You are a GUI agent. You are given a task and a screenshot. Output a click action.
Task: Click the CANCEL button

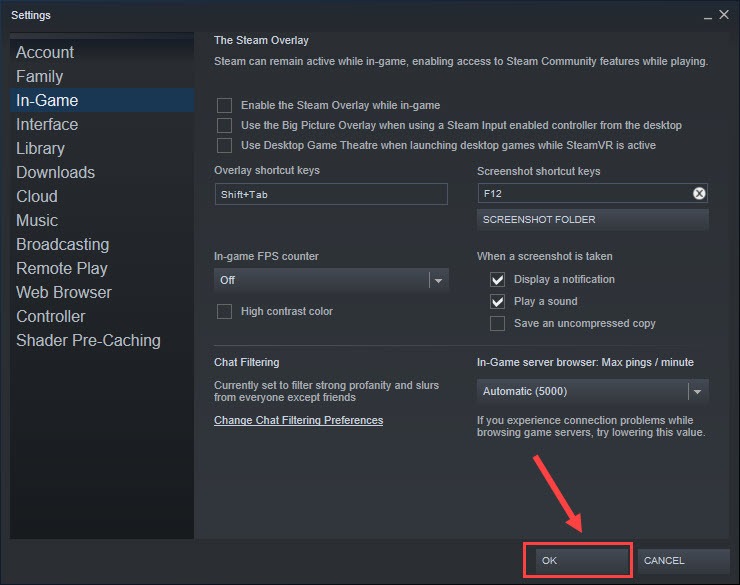pyautogui.click(x=683, y=560)
